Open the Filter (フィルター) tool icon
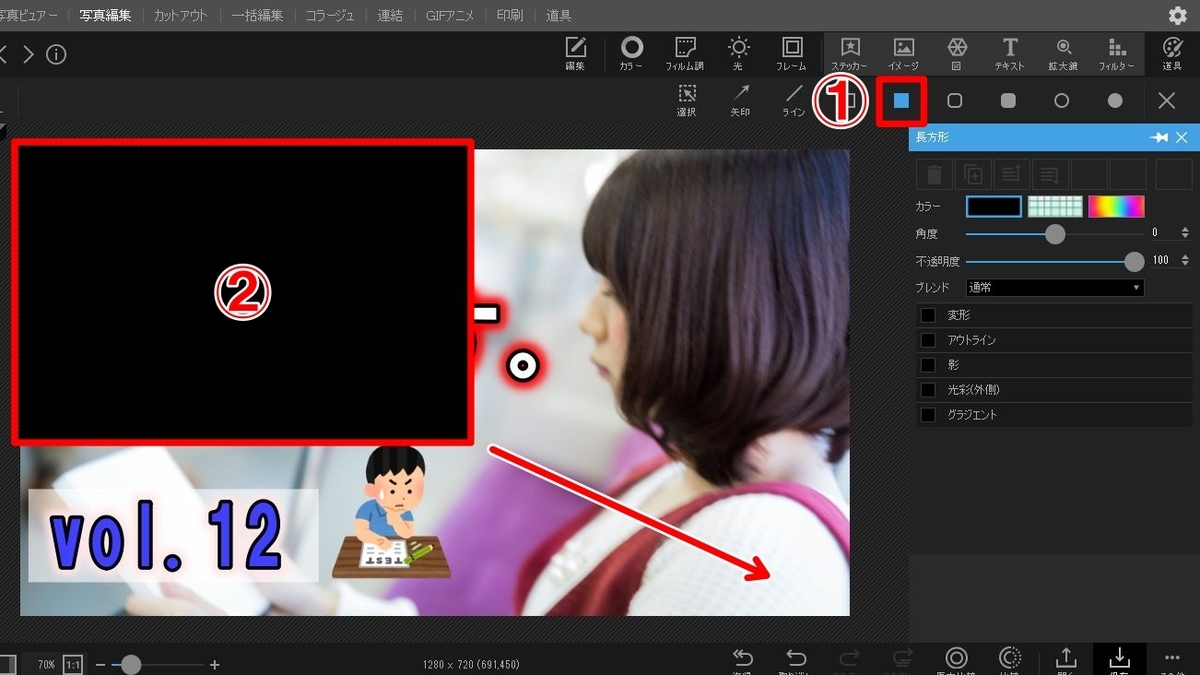1200x675 pixels. [1117, 52]
